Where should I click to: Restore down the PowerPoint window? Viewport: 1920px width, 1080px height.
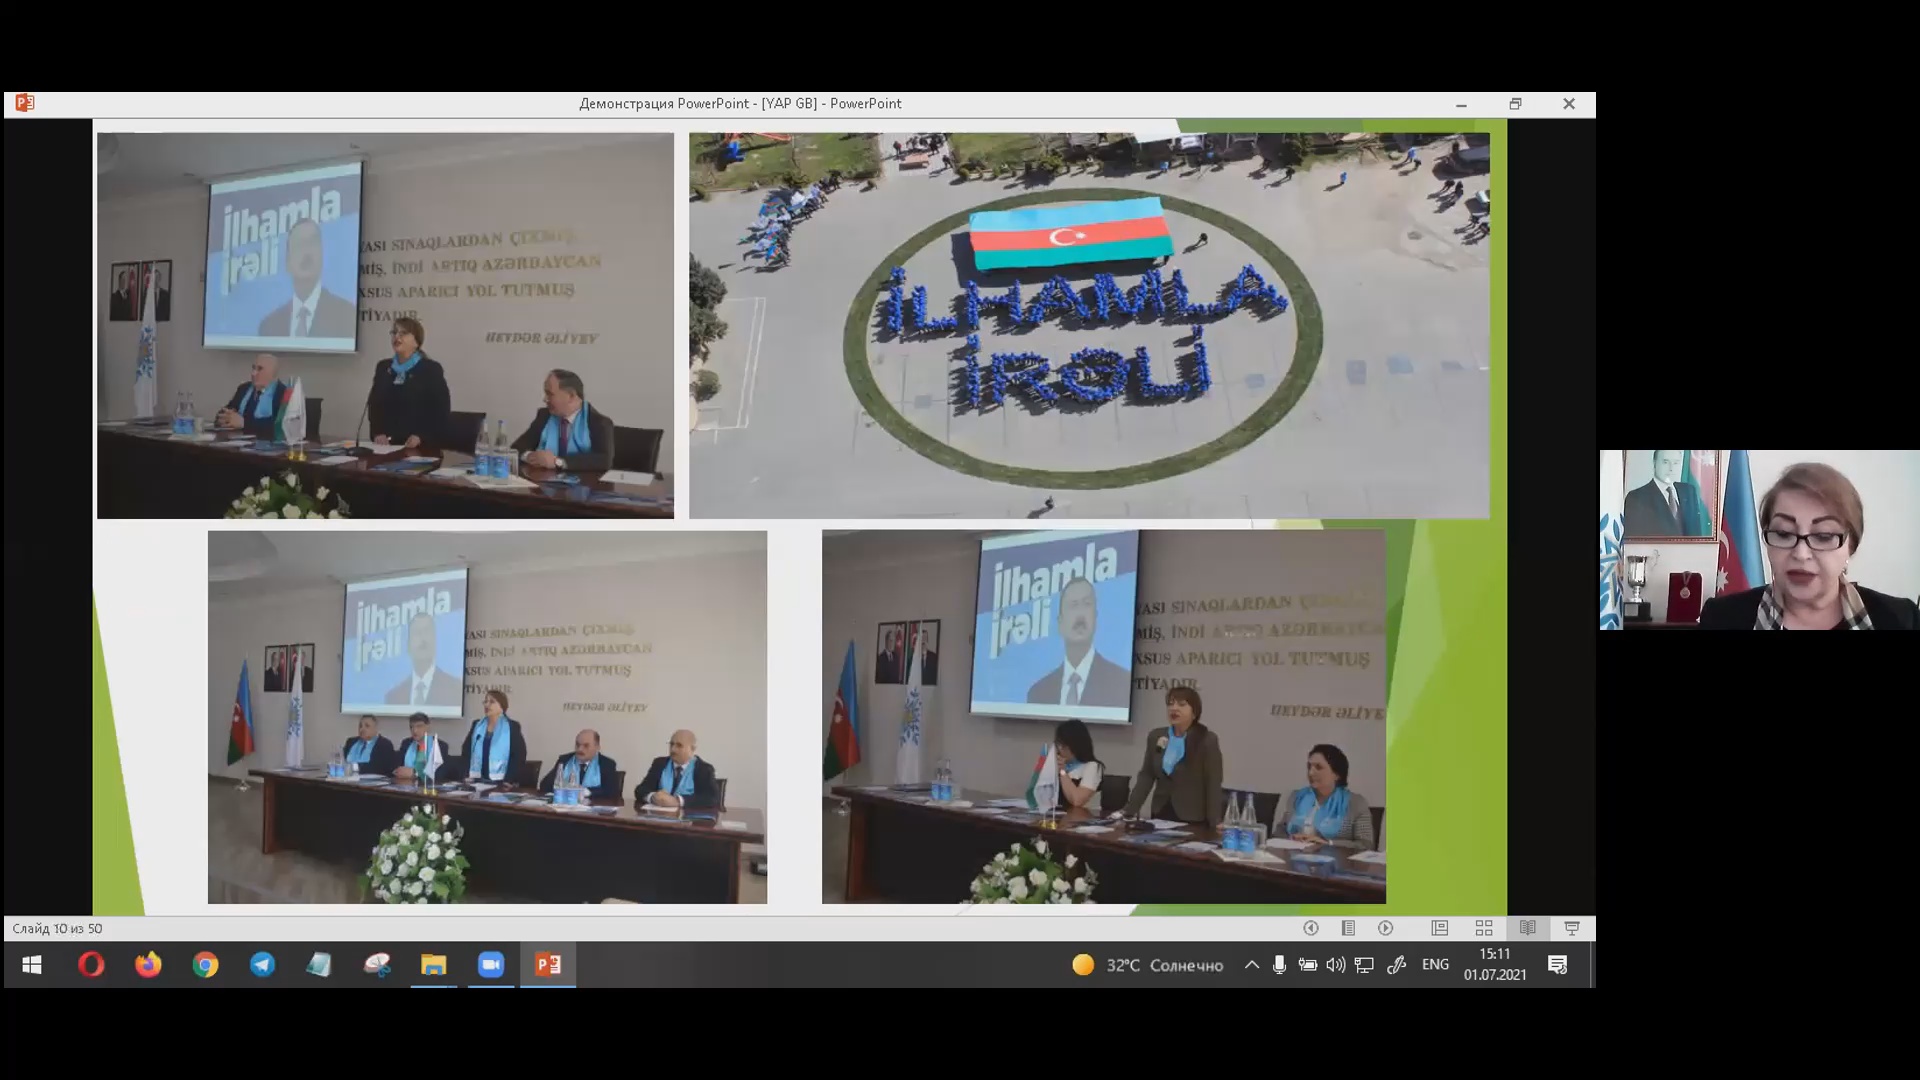1515,104
